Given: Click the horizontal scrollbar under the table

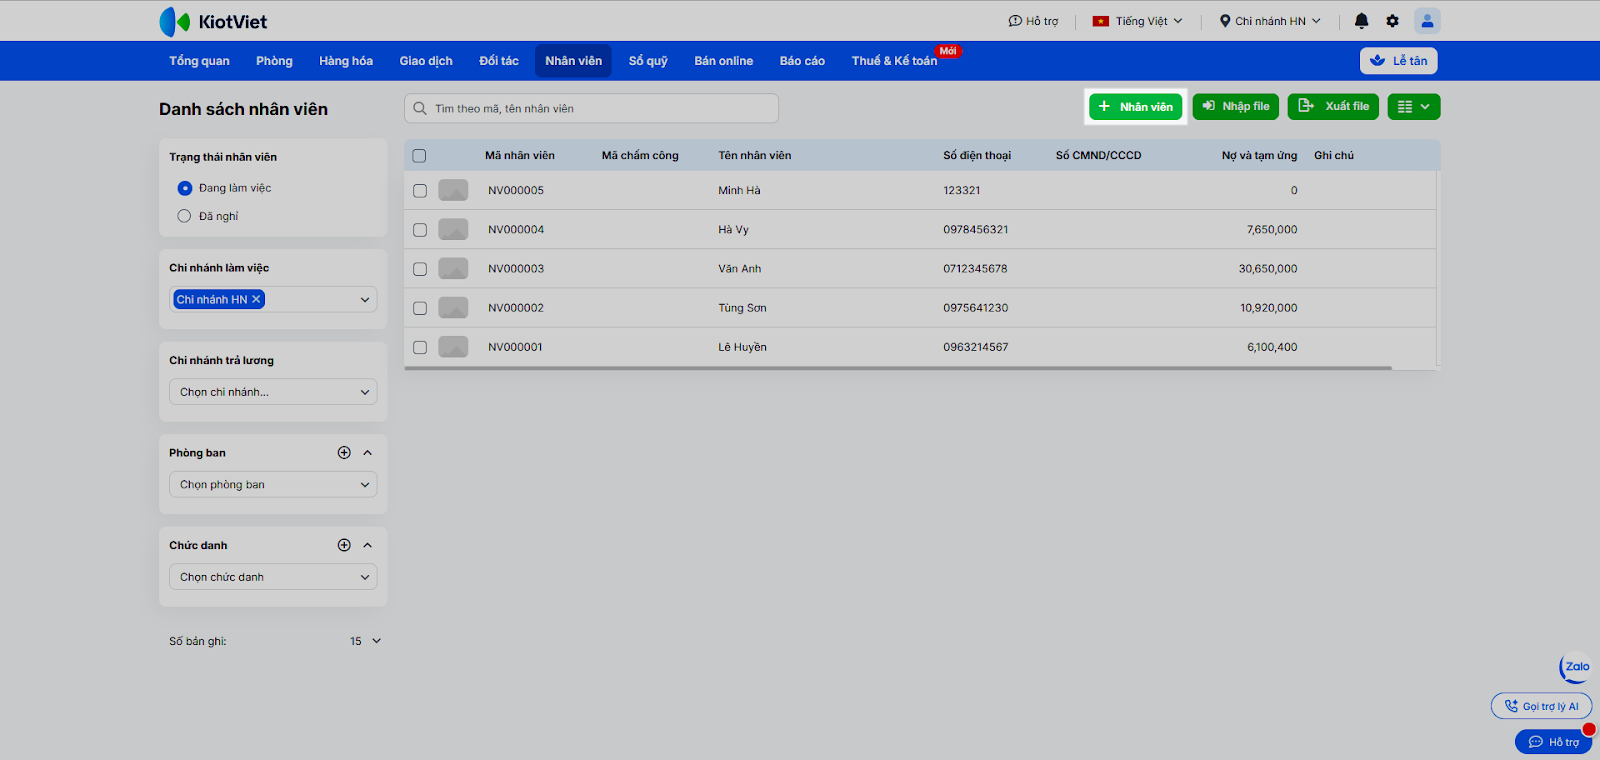Looking at the screenshot, I should point(898,368).
